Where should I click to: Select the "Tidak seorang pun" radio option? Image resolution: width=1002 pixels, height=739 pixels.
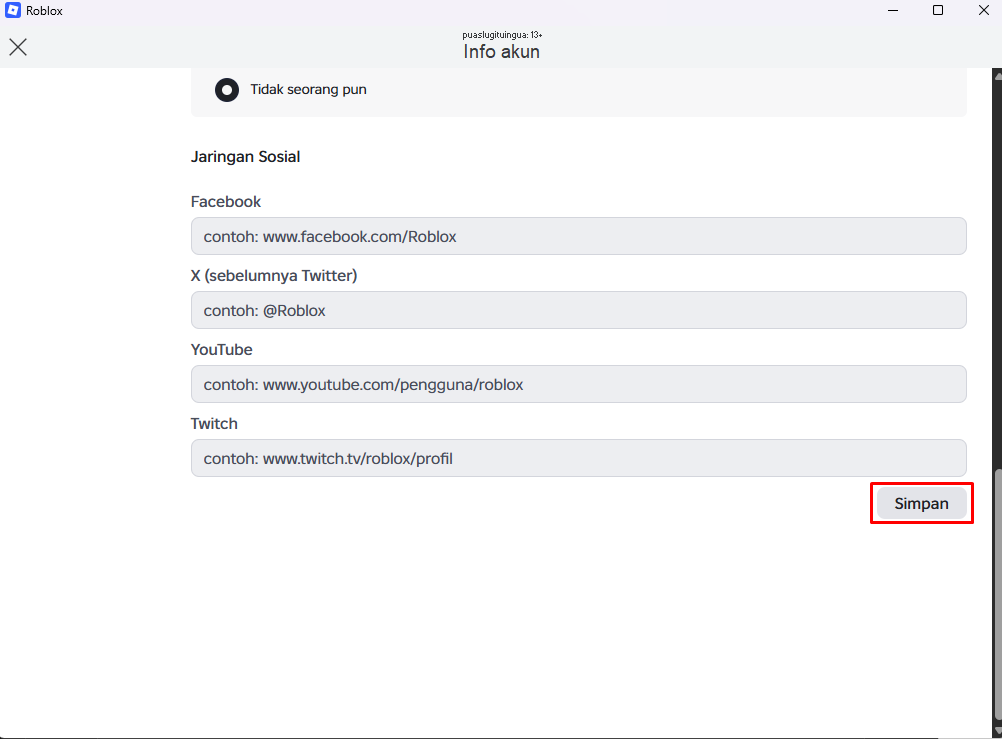click(x=227, y=89)
